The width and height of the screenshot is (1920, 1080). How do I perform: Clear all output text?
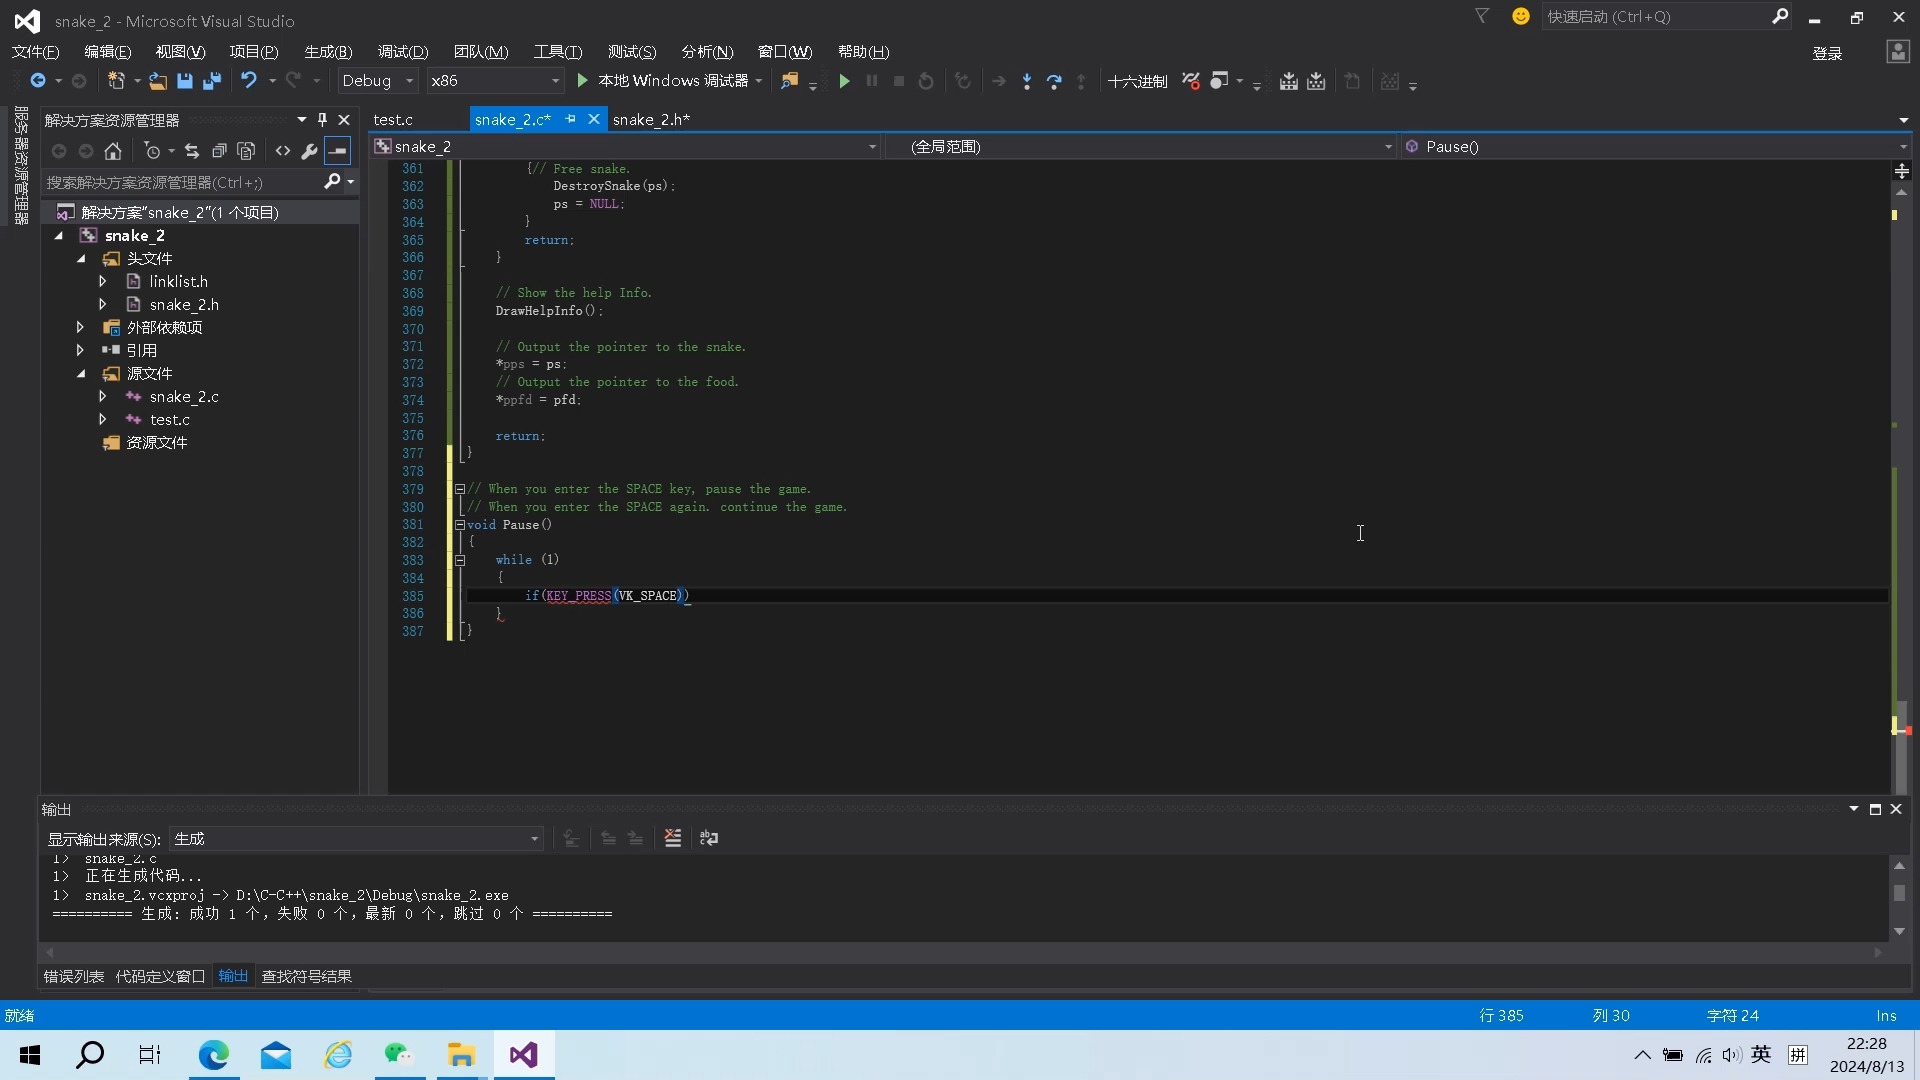click(673, 838)
